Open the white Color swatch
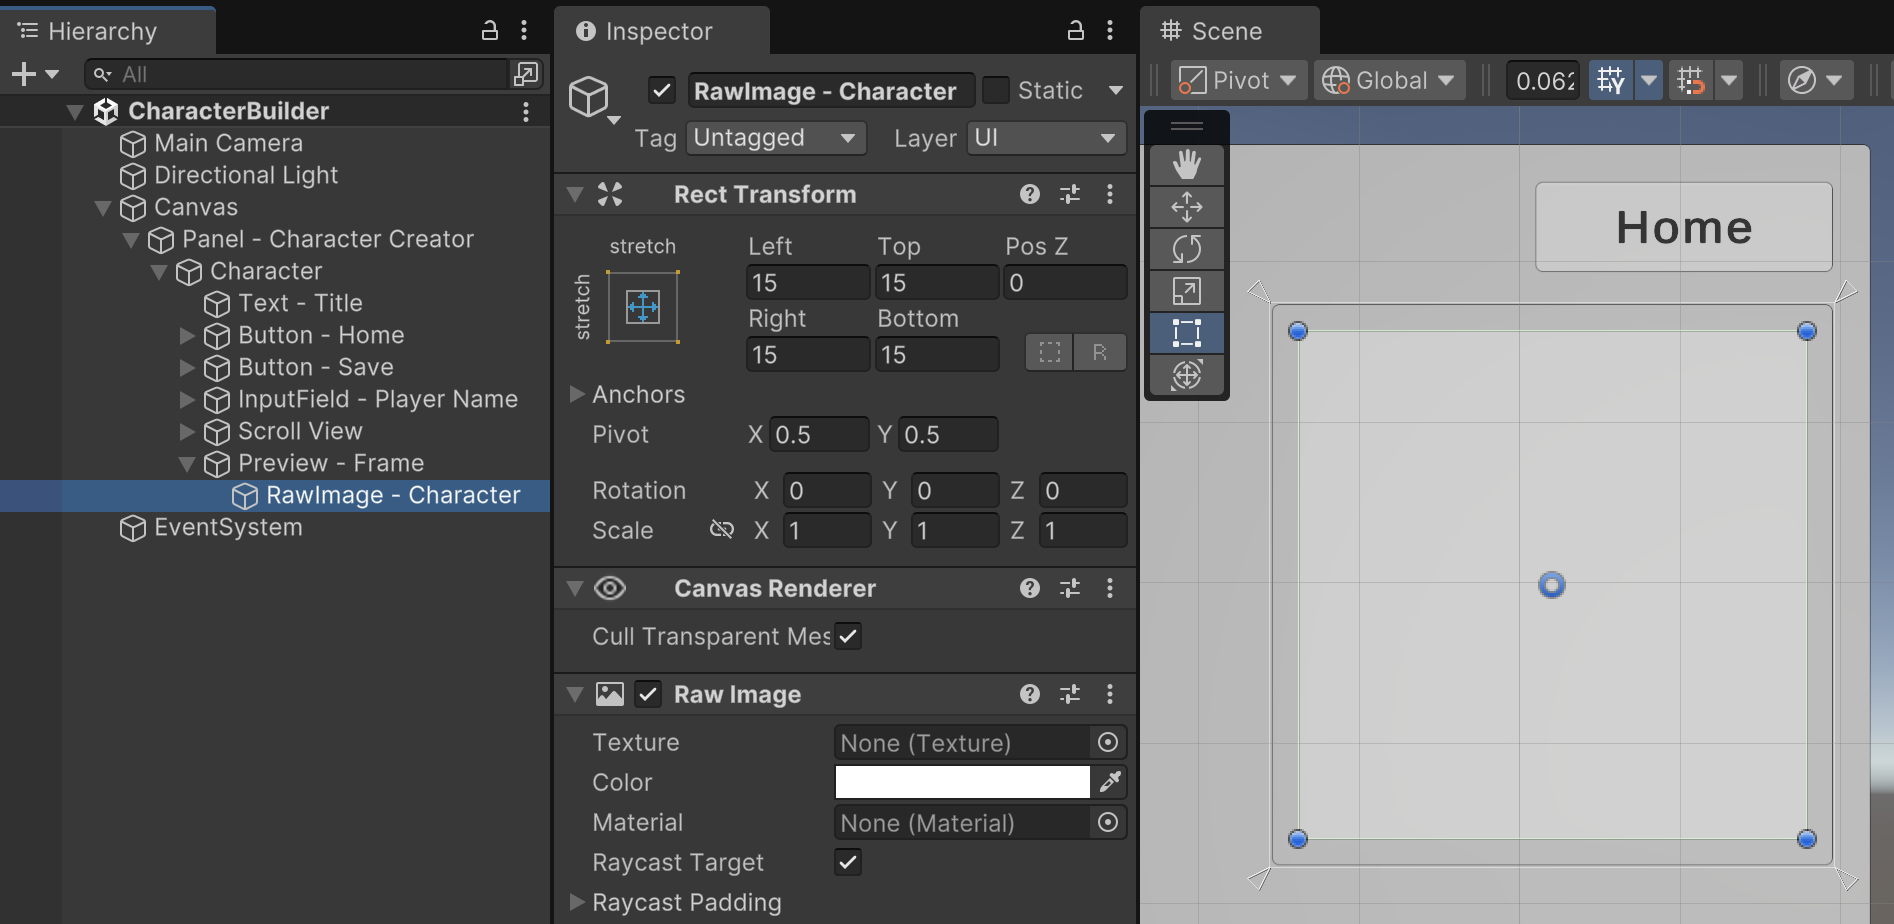 coord(962,782)
